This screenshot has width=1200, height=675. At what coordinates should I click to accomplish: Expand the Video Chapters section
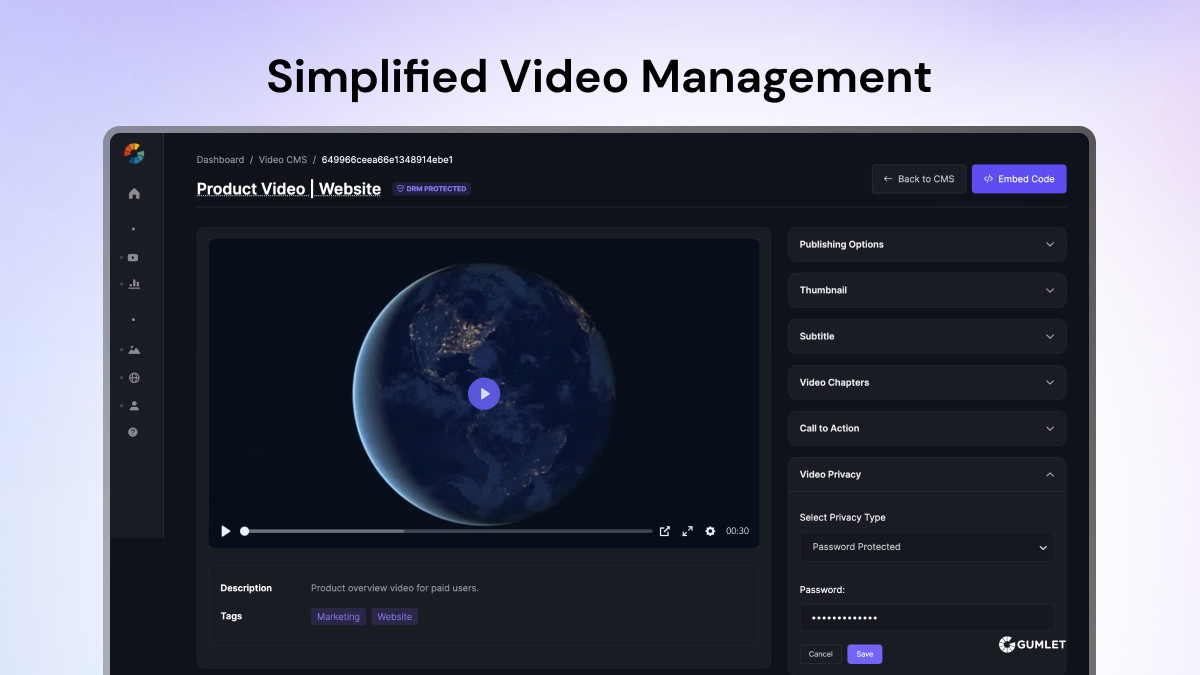[x=926, y=383]
